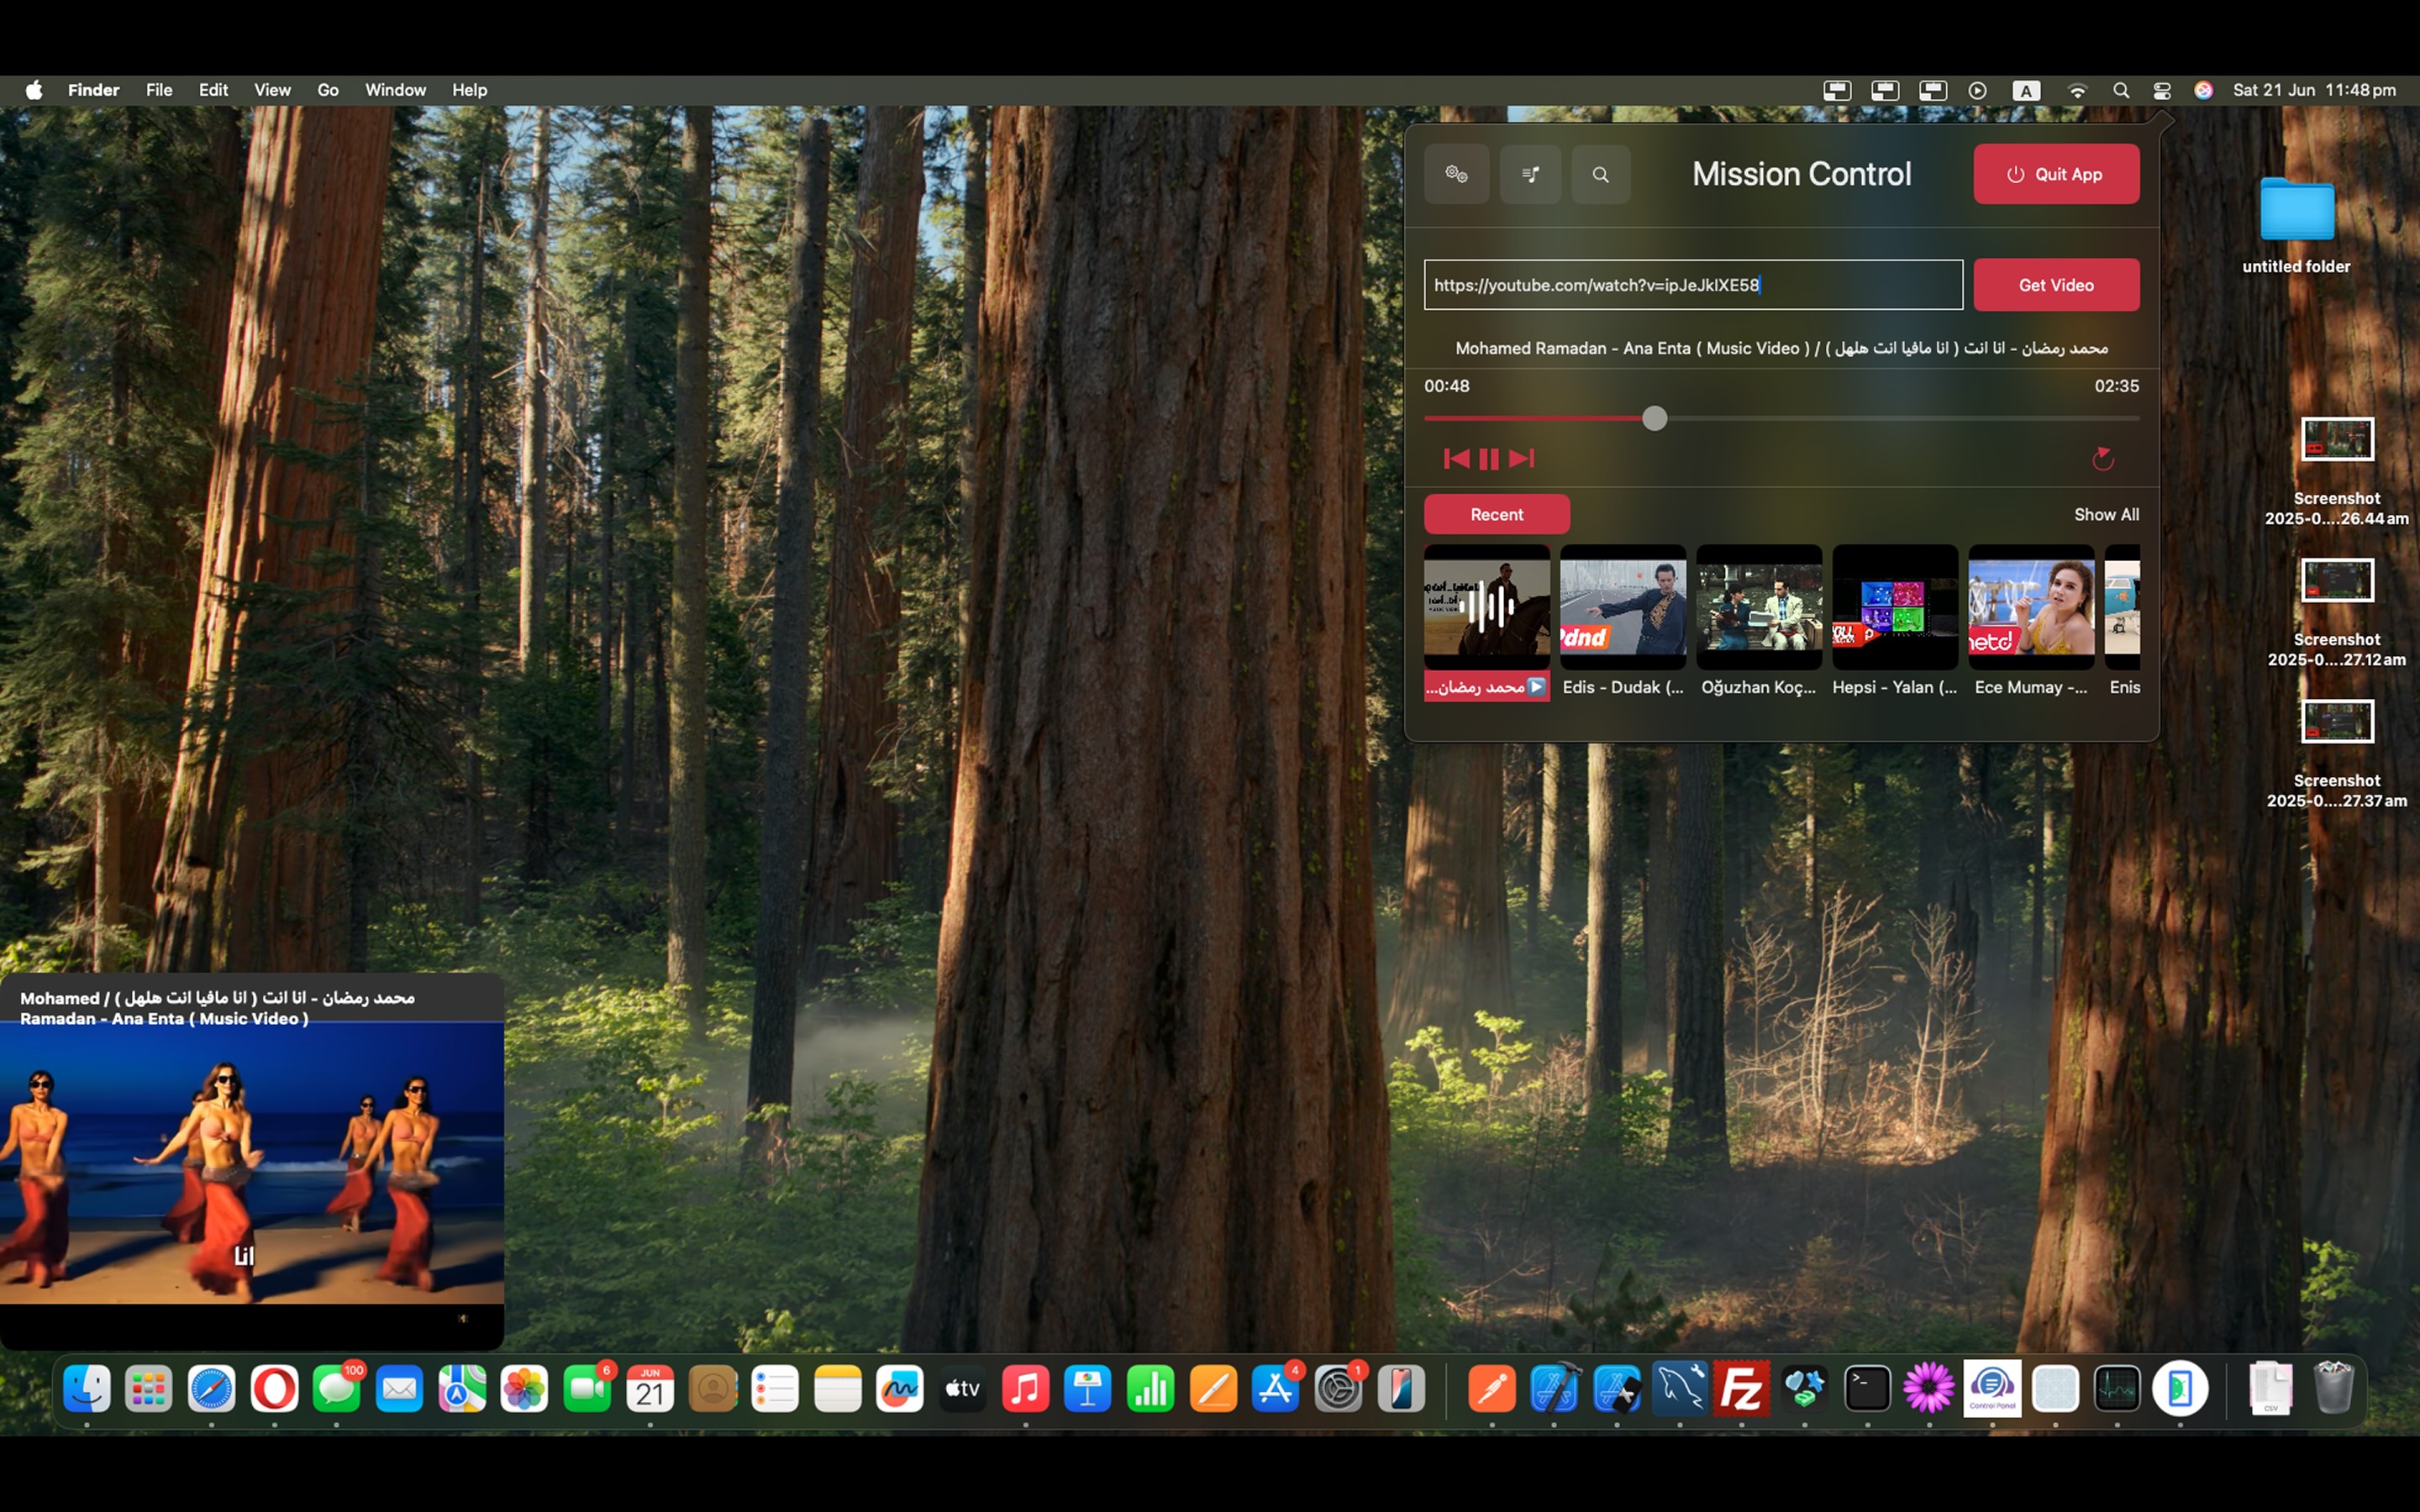2420x1512 pixels.
Task: Skip to the next track
Action: pos(1521,459)
